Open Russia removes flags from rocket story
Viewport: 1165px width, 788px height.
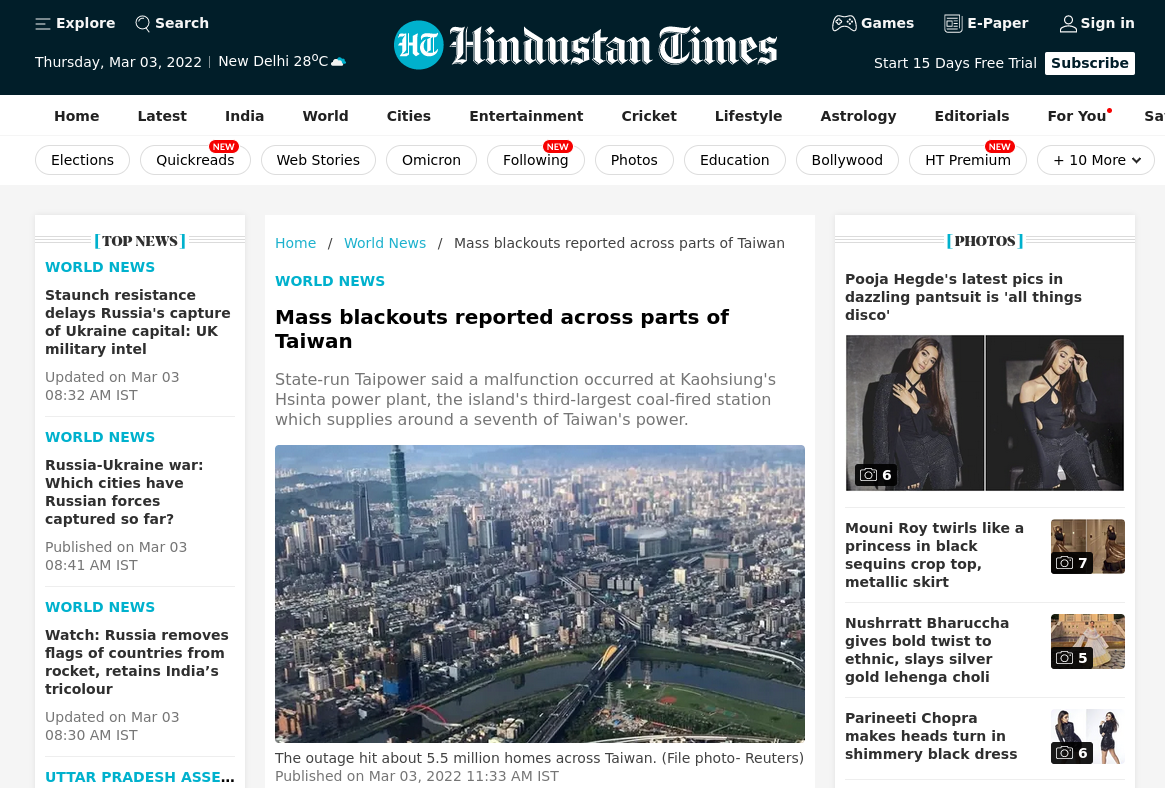pos(137,662)
